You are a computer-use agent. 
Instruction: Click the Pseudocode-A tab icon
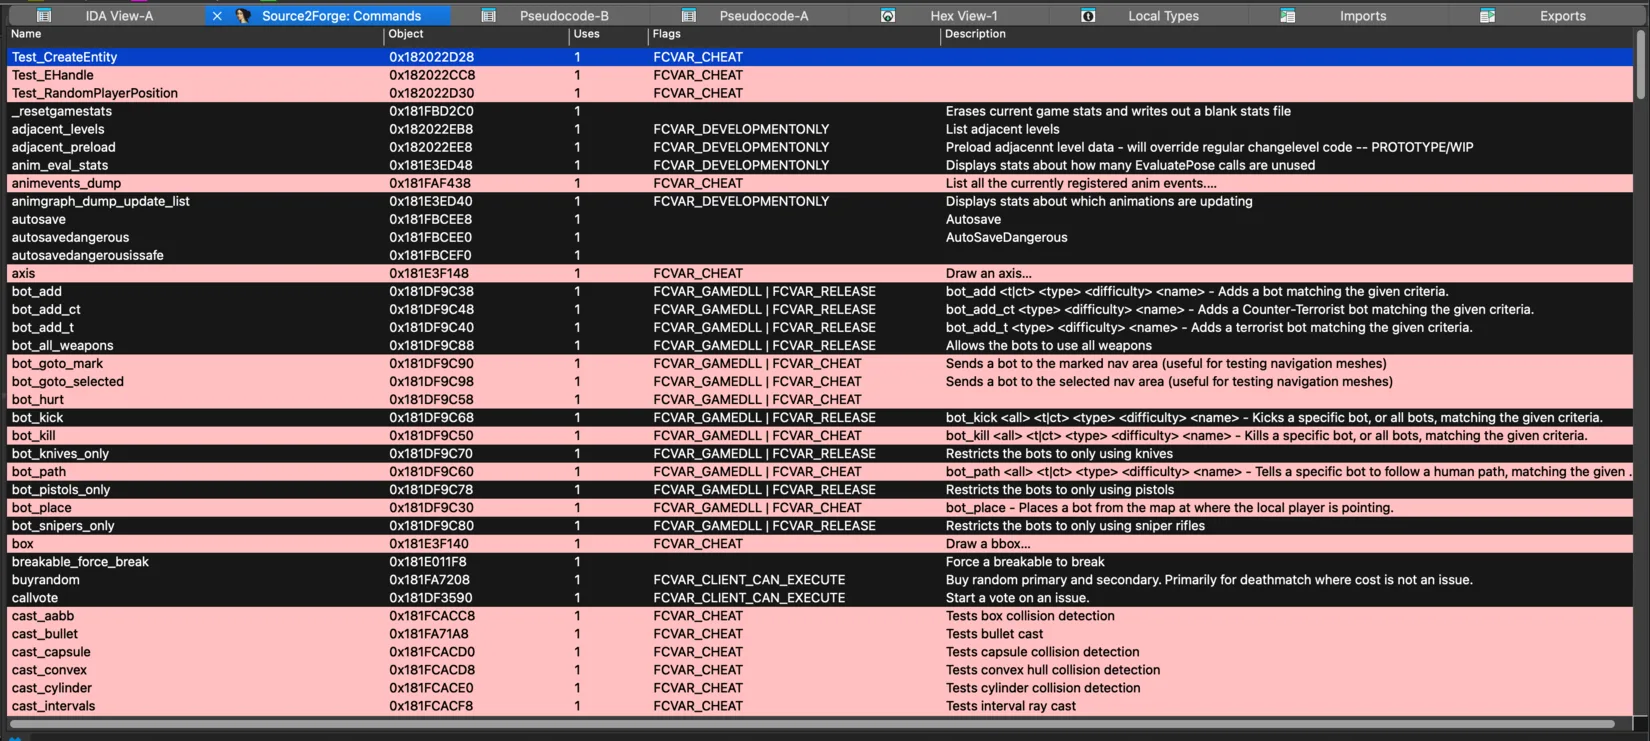pyautogui.click(x=688, y=15)
